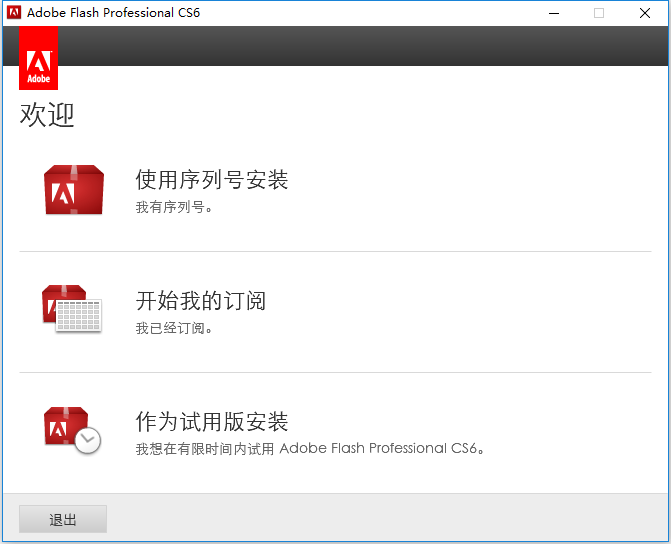
Task: Click the 欢迎 heading
Action: tap(47, 115)
